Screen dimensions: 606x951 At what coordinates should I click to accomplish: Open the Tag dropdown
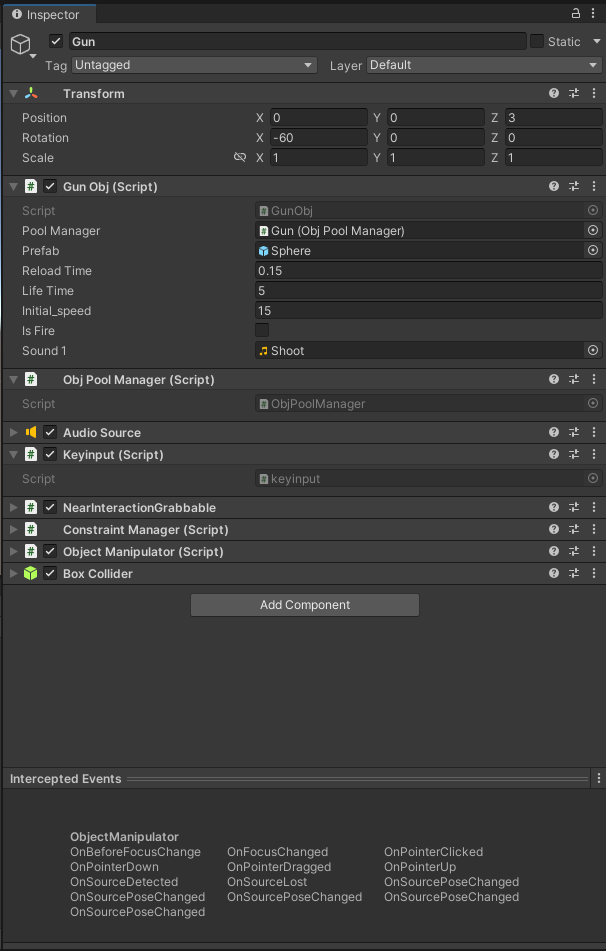[194, 65]
